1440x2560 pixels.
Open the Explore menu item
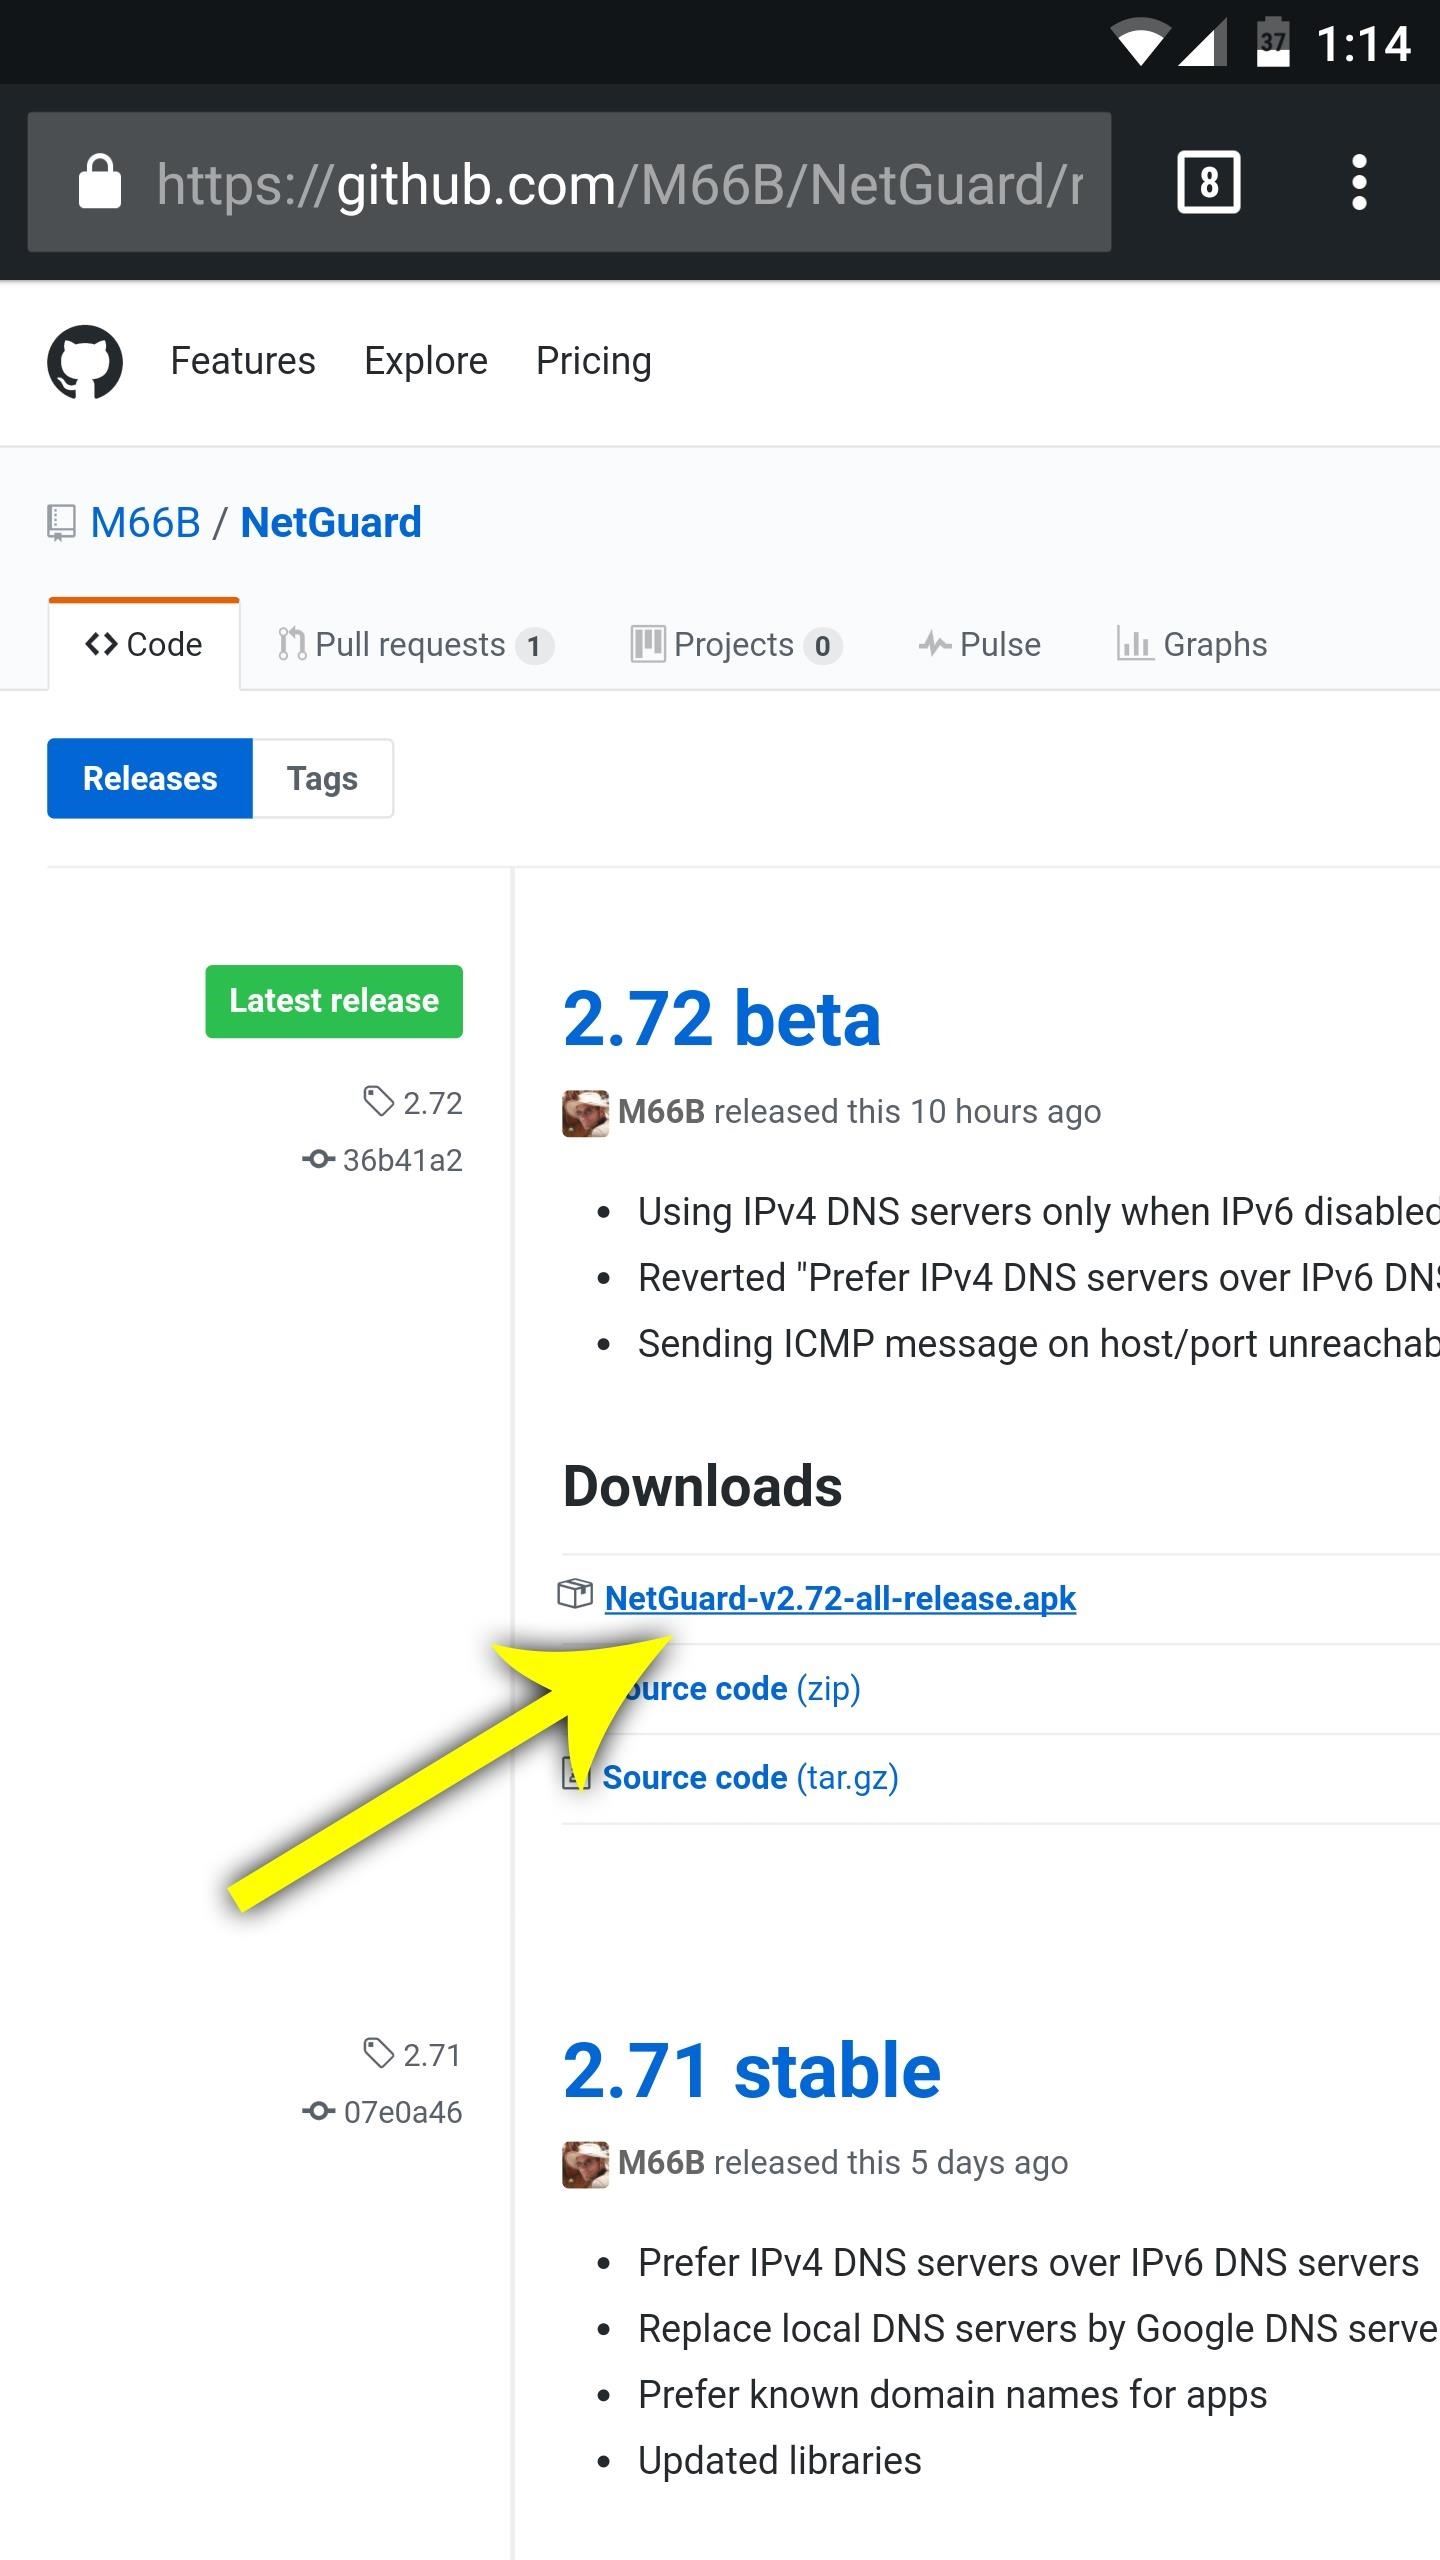click(426, 361)
